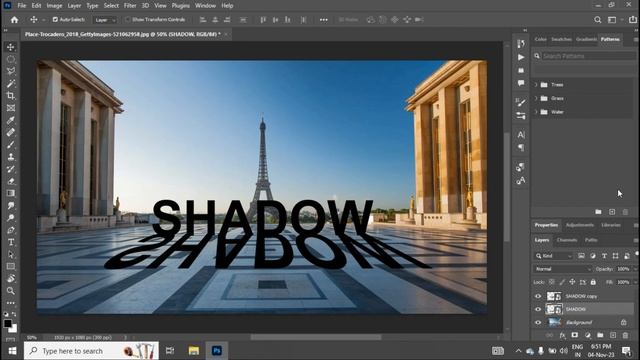Open the Layer menu

tap(74, 6)
